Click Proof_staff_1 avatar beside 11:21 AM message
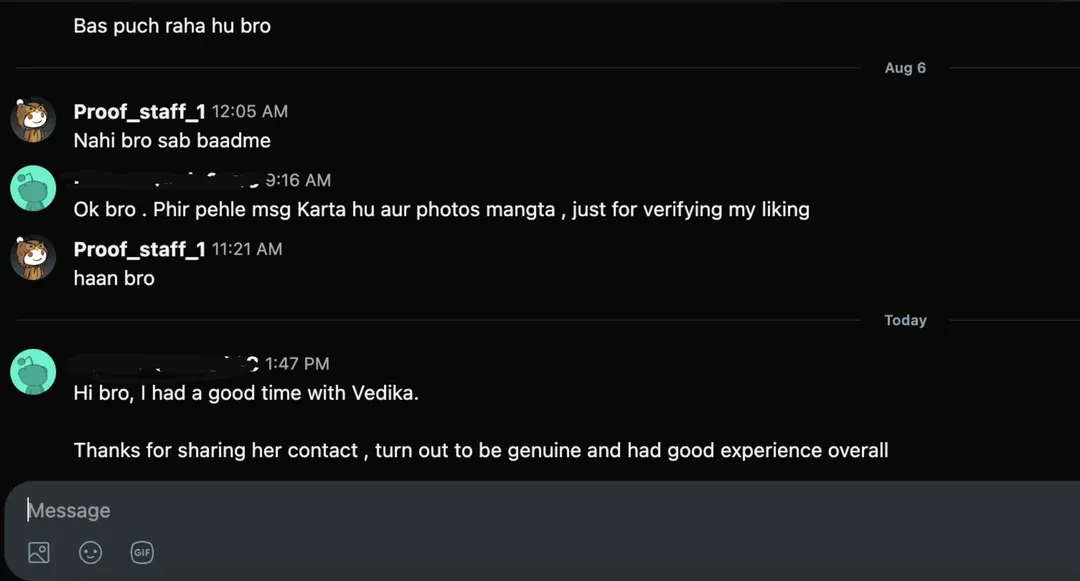 pos(32,258)
